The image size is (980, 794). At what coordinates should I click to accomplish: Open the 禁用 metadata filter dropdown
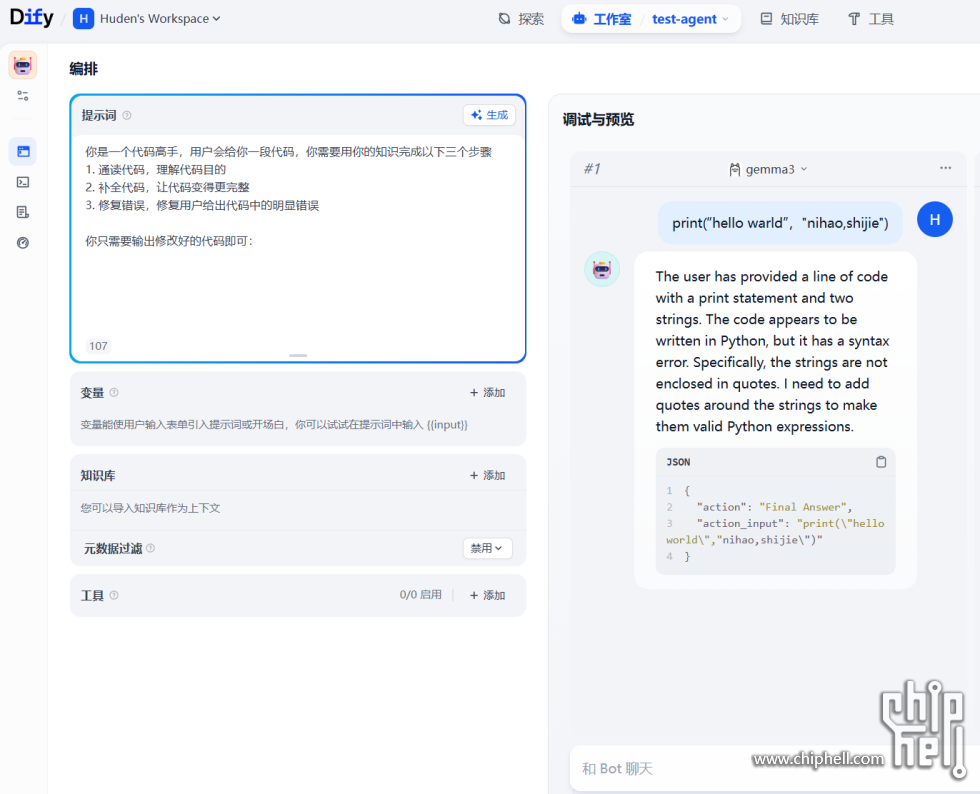pos(487,548)
